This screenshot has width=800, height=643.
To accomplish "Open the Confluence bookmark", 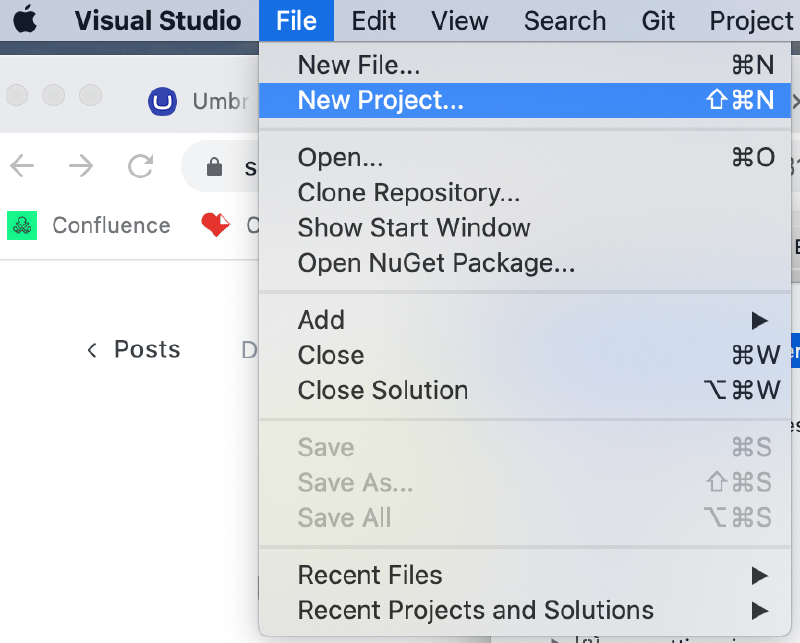I will [89, 226].
